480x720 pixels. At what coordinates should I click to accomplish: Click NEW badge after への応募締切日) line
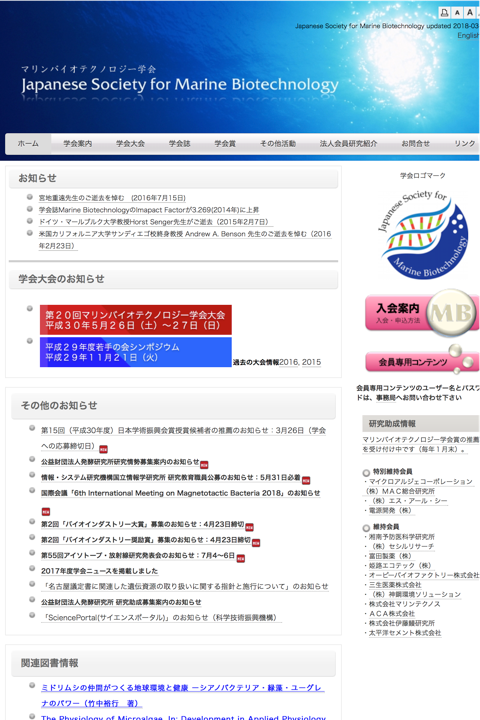[x=104, y=449]
